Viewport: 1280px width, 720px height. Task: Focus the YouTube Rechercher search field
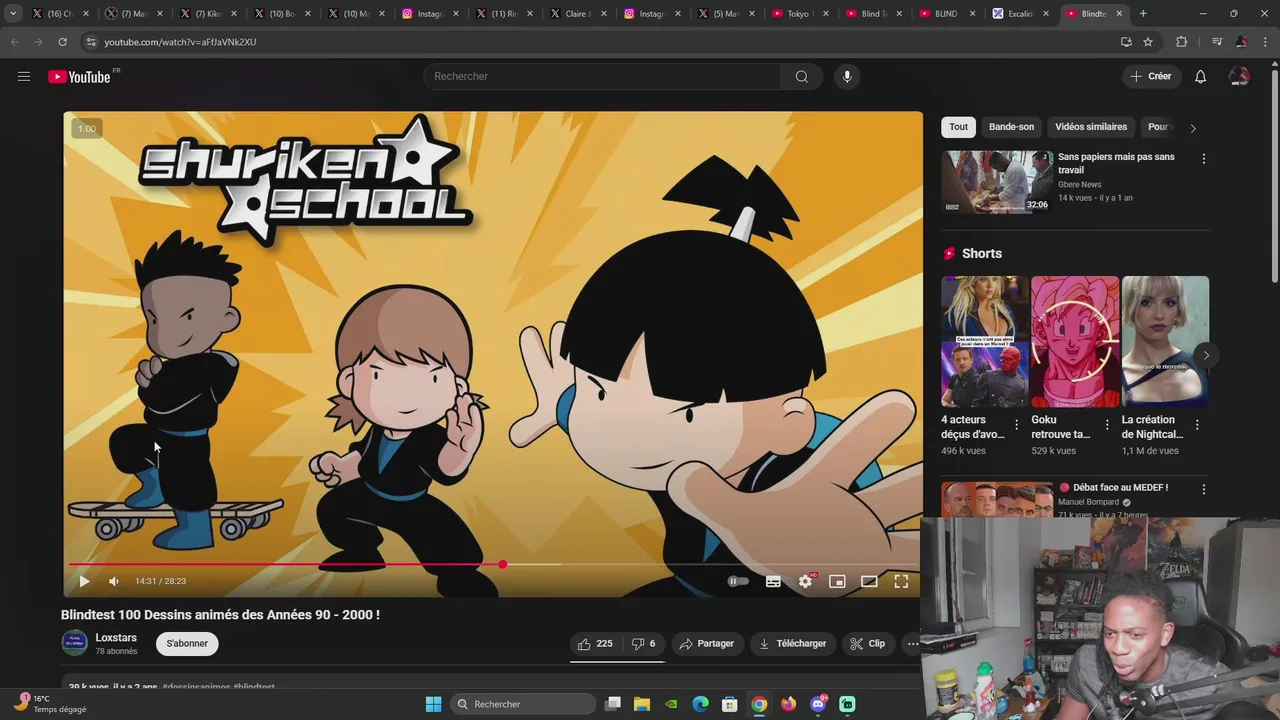pos(602,76)
